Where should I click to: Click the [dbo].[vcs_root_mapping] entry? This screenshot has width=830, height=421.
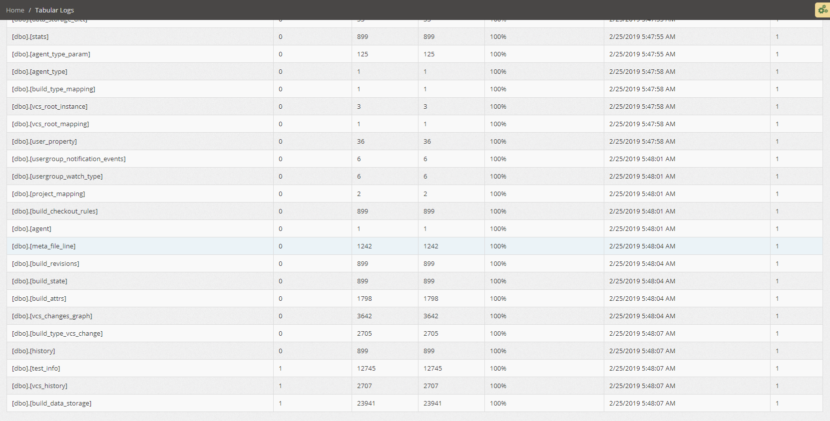point(50,124)
